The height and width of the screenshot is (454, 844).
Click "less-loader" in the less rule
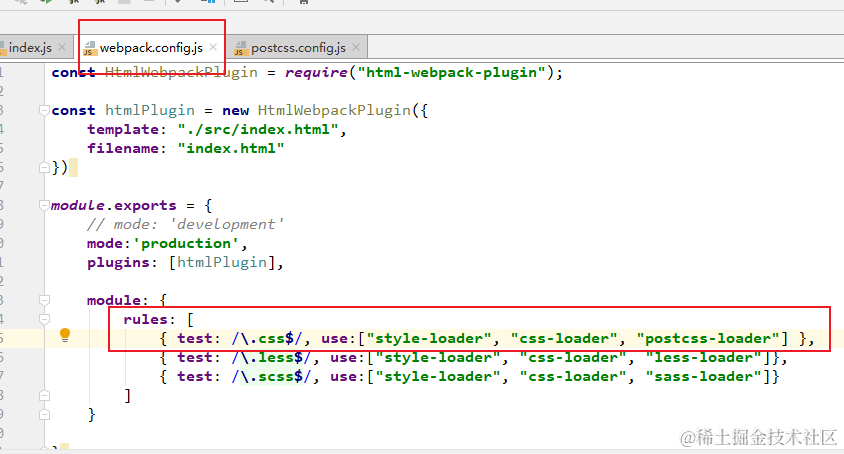(704, 358)
